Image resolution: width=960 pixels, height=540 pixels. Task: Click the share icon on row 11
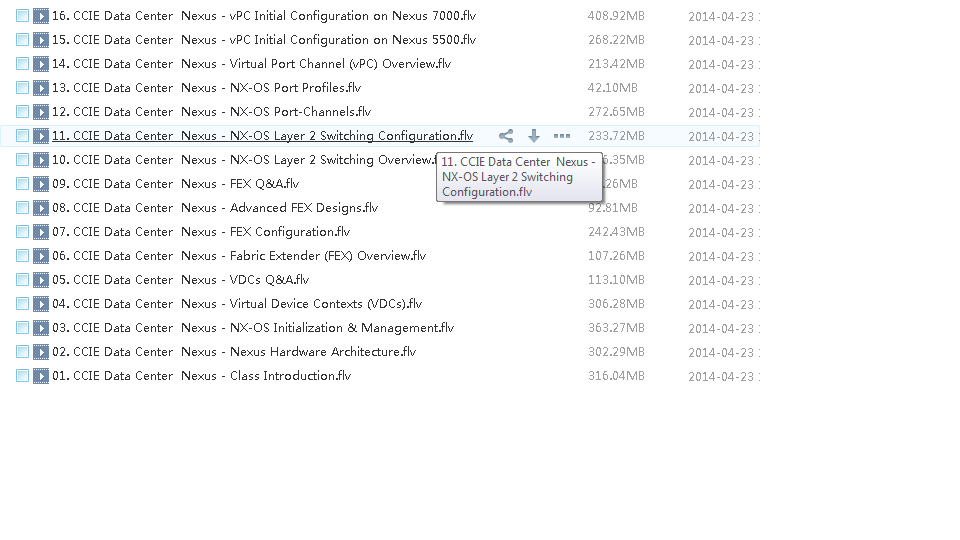click(x=506, y=136)
